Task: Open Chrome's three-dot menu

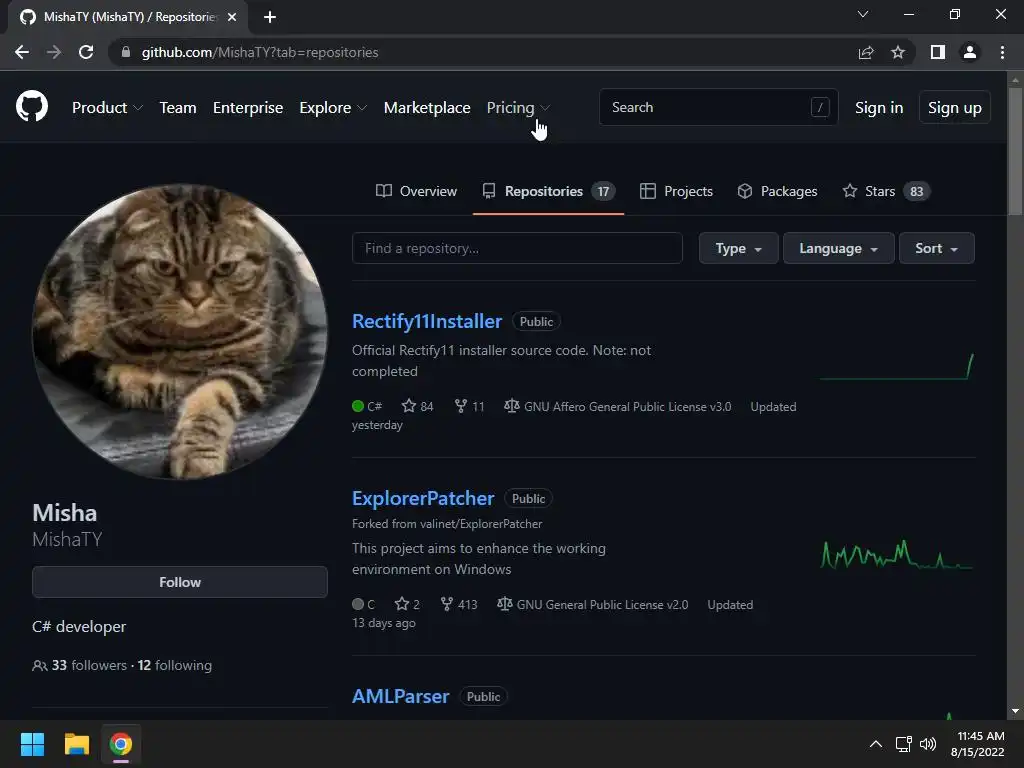Action: (1002, 52)
